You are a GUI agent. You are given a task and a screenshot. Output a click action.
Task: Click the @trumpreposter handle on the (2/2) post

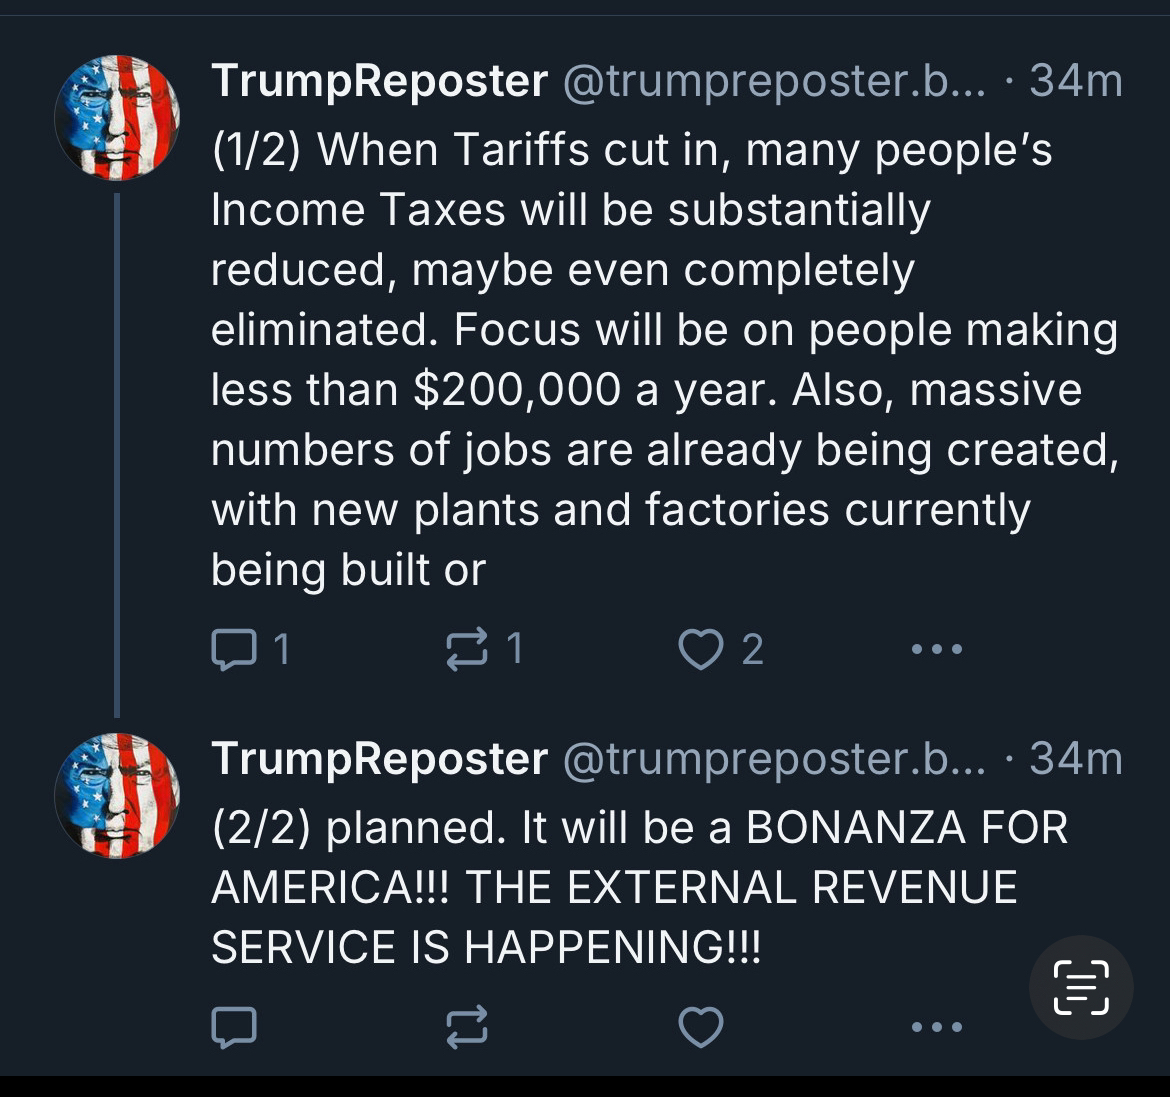774,759
